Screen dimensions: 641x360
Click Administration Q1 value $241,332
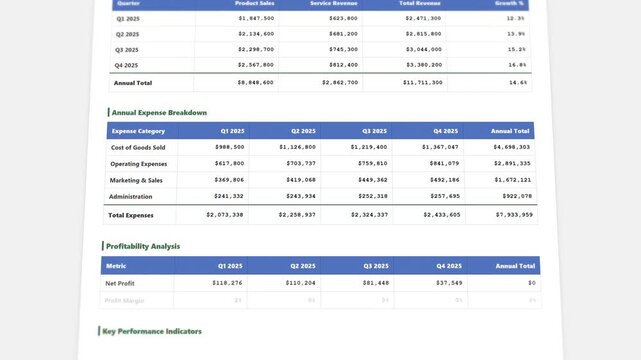coord(229,196)
